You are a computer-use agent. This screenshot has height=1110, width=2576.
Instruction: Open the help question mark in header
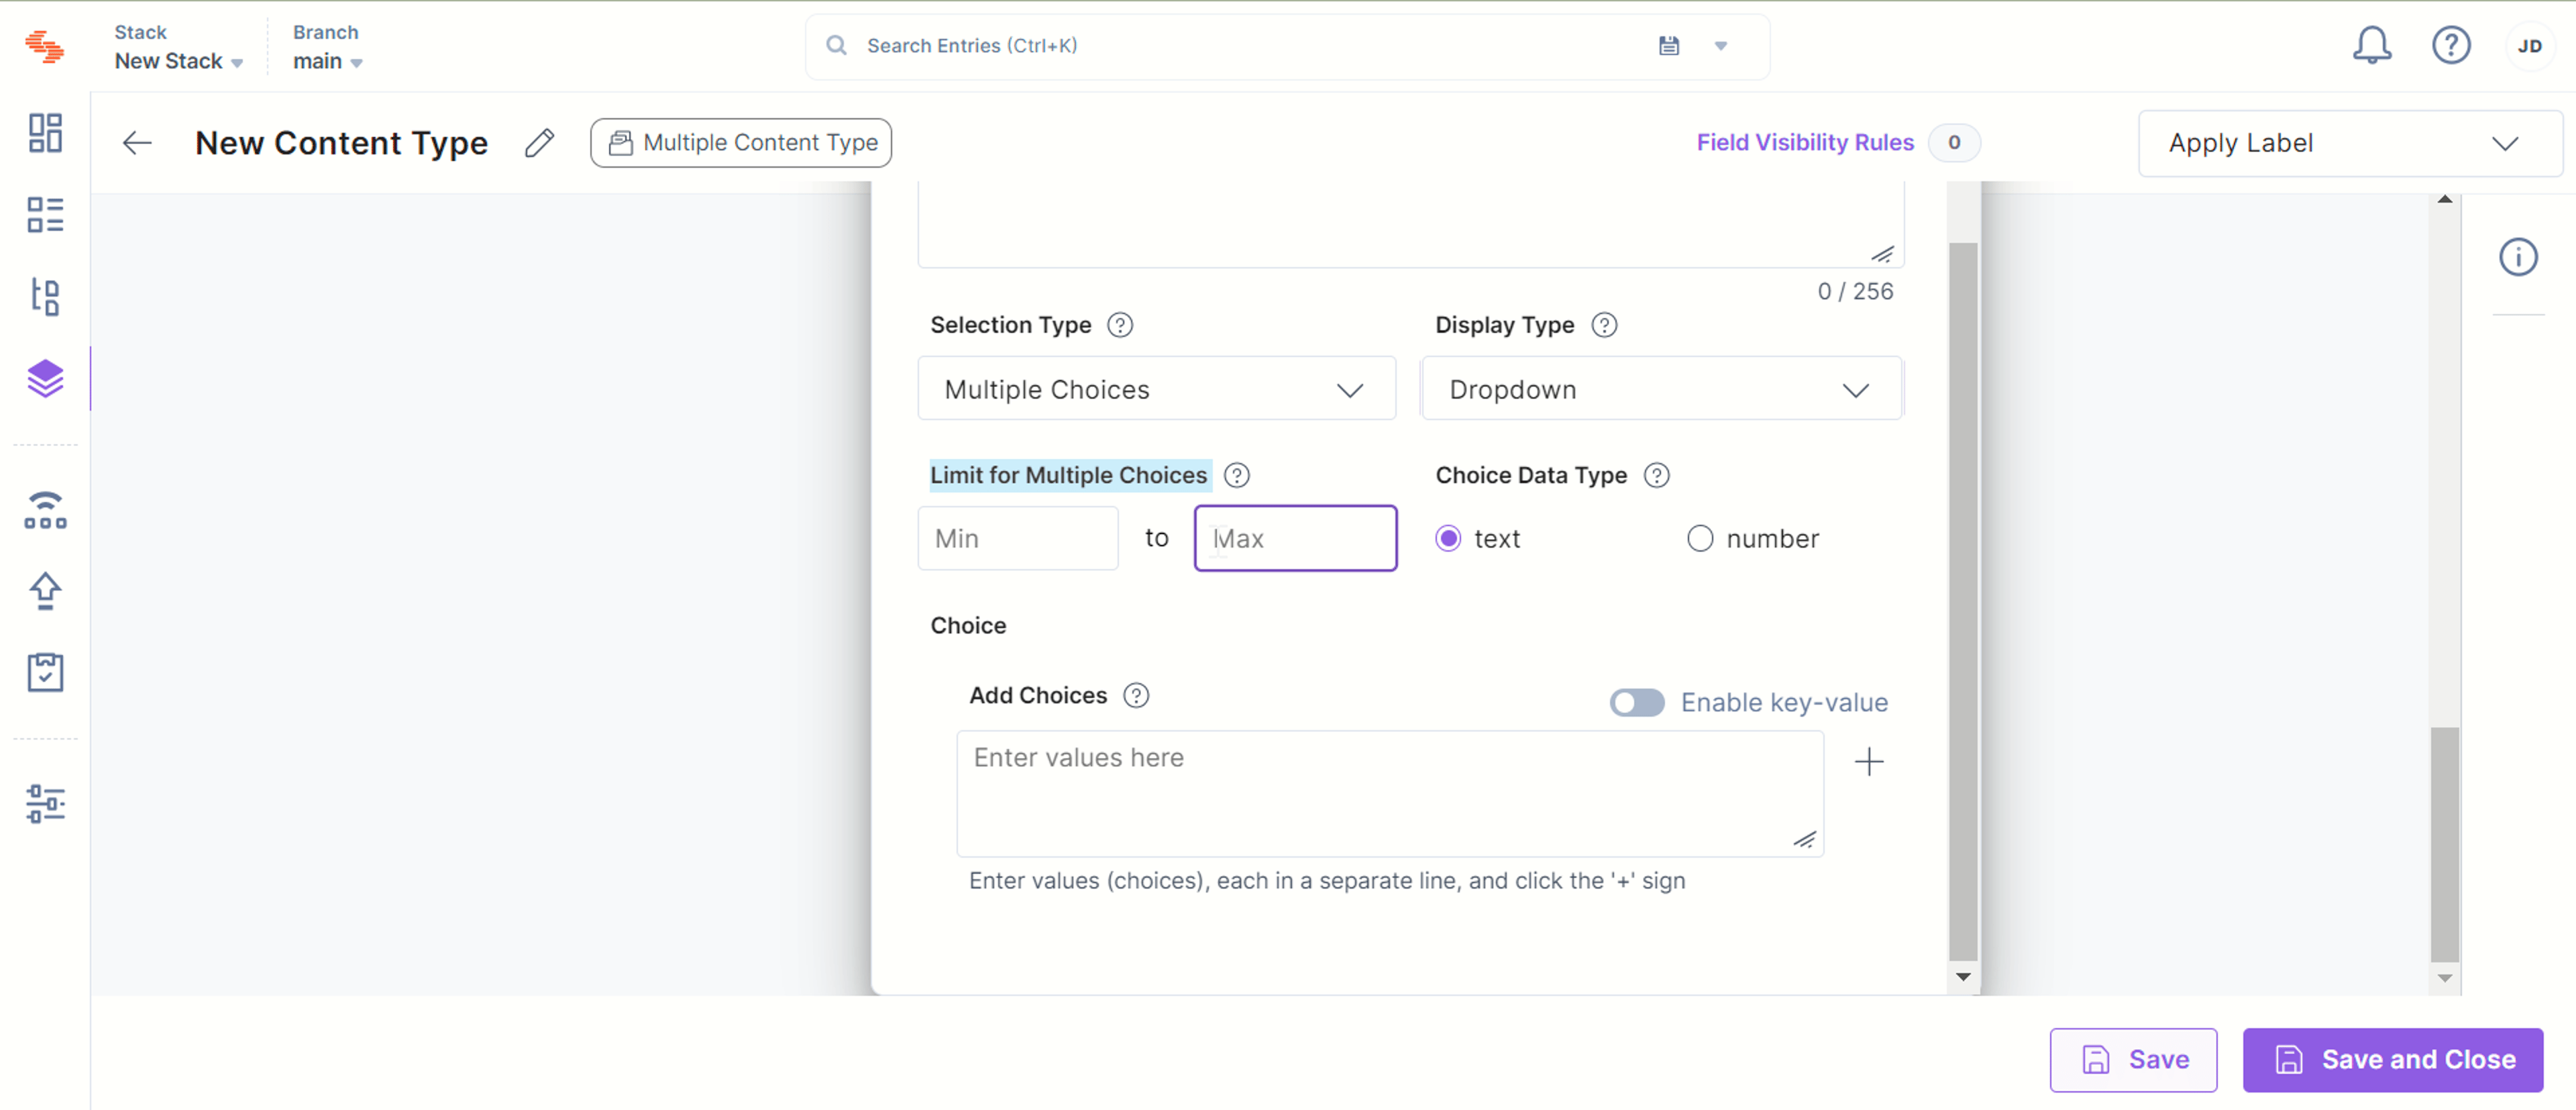click(x=2451, y=46)
